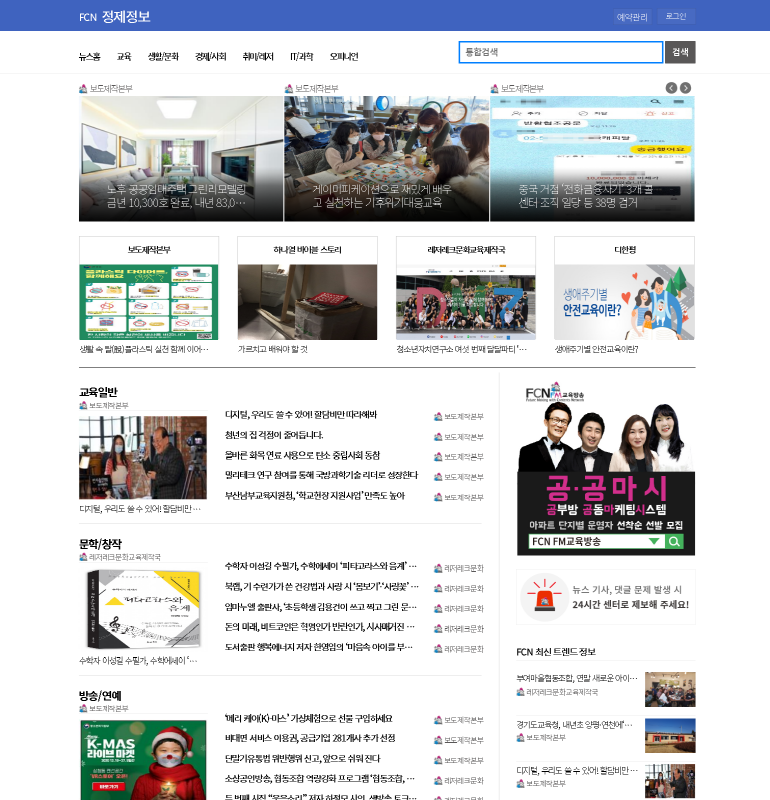This screenshot has width=770, height=800.
Task: Click author icon above first headline image
Action: [83, 89]
